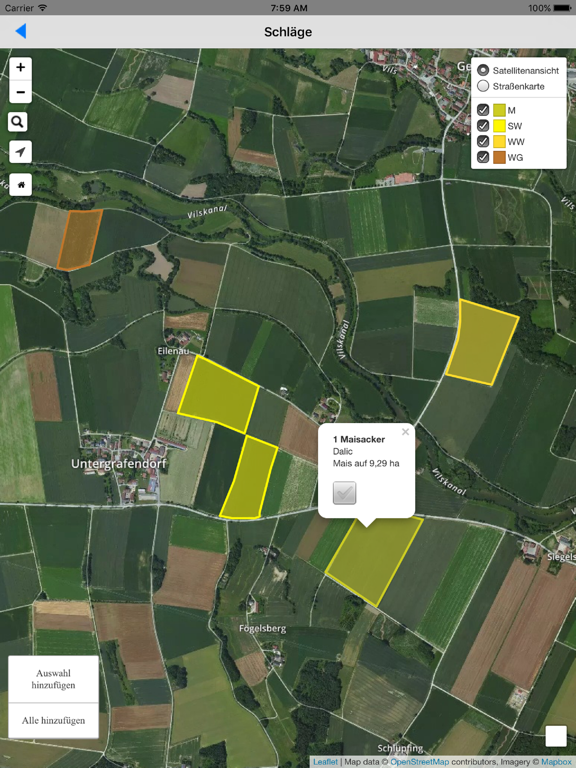Click the Eilenau place label
Image resolution: width=576 pixels, height=768 pixels.
[173, 351]
